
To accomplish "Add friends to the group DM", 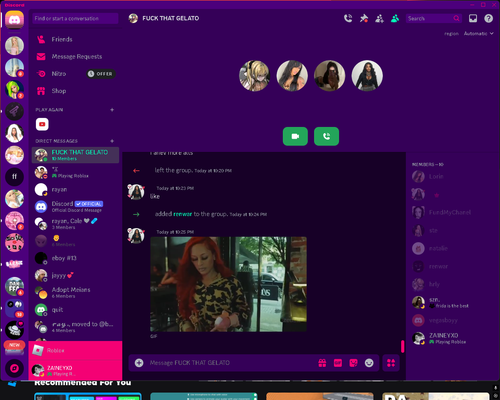I will pos(379,18).
